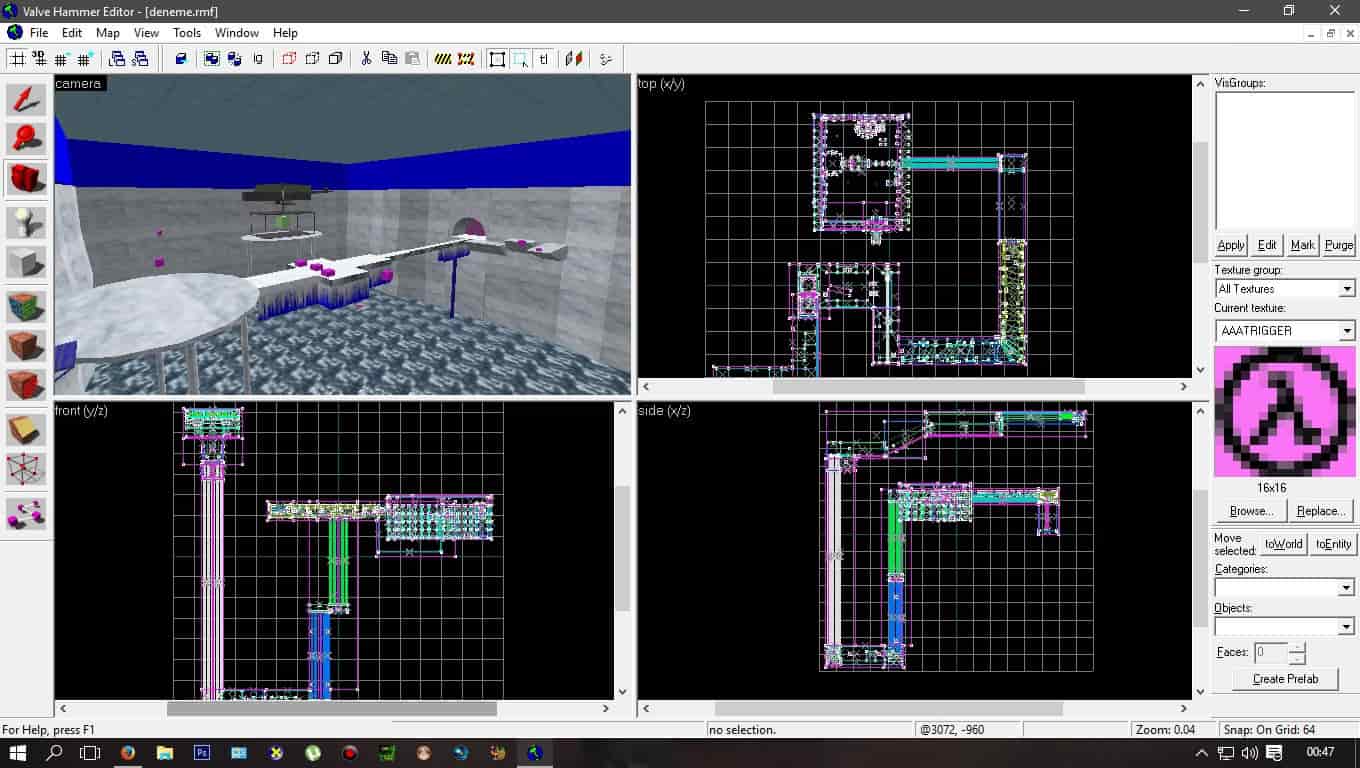The width and height of the screenshot is (1360, 768).
Task: Open the Edit menu
Action: pyautogui.click(x=72, y=33)
